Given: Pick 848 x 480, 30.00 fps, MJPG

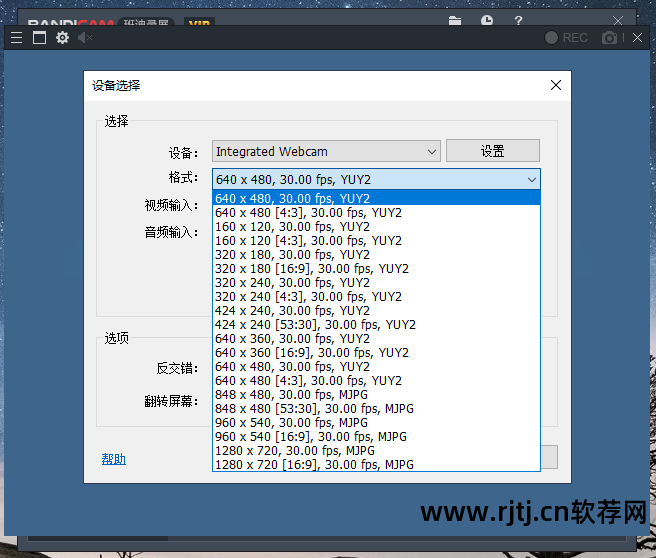Looking at the screenshot, I should (377, 394).
